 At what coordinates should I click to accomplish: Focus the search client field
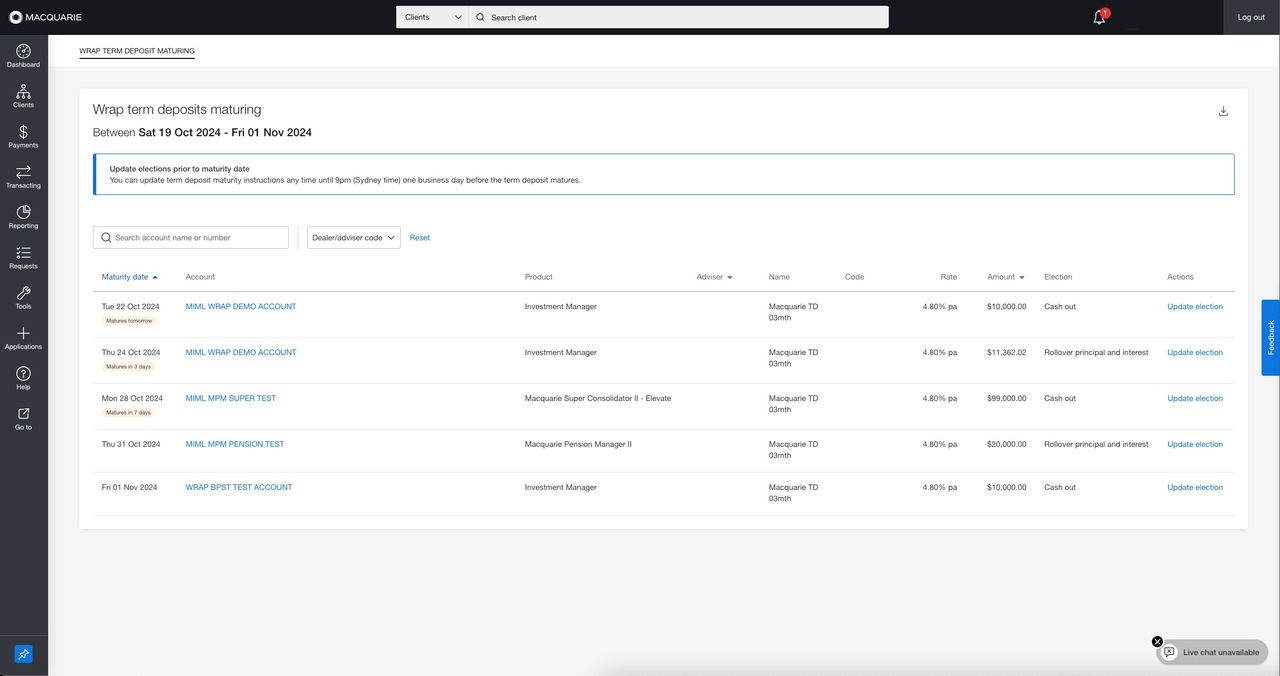[x=678, y=17]
